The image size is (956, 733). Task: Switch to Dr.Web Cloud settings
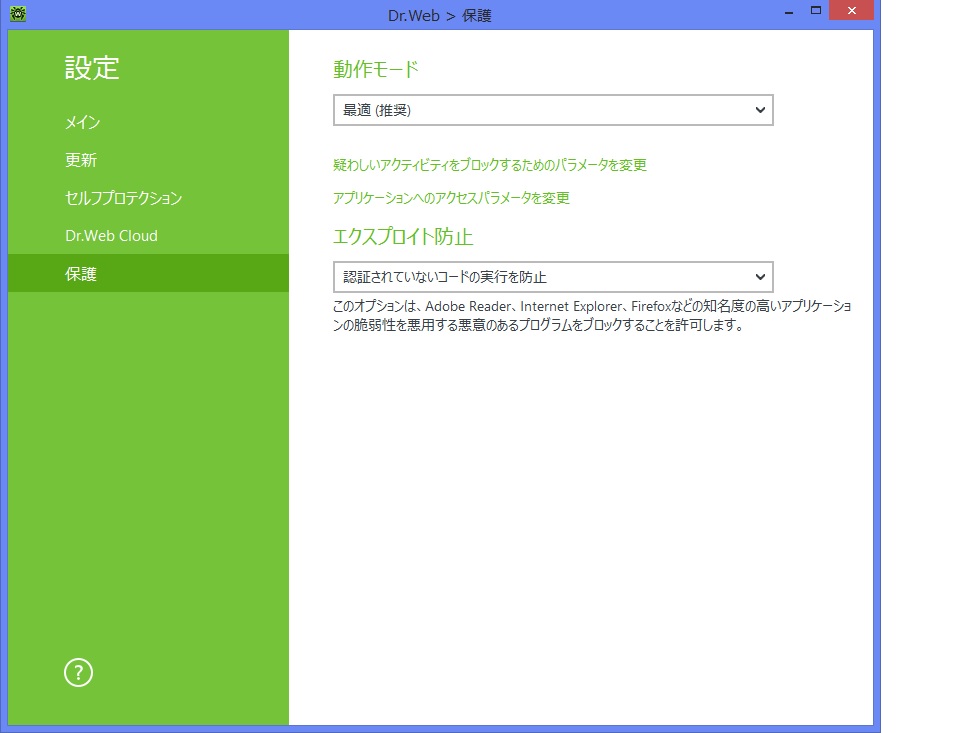(x=112, y=235)
